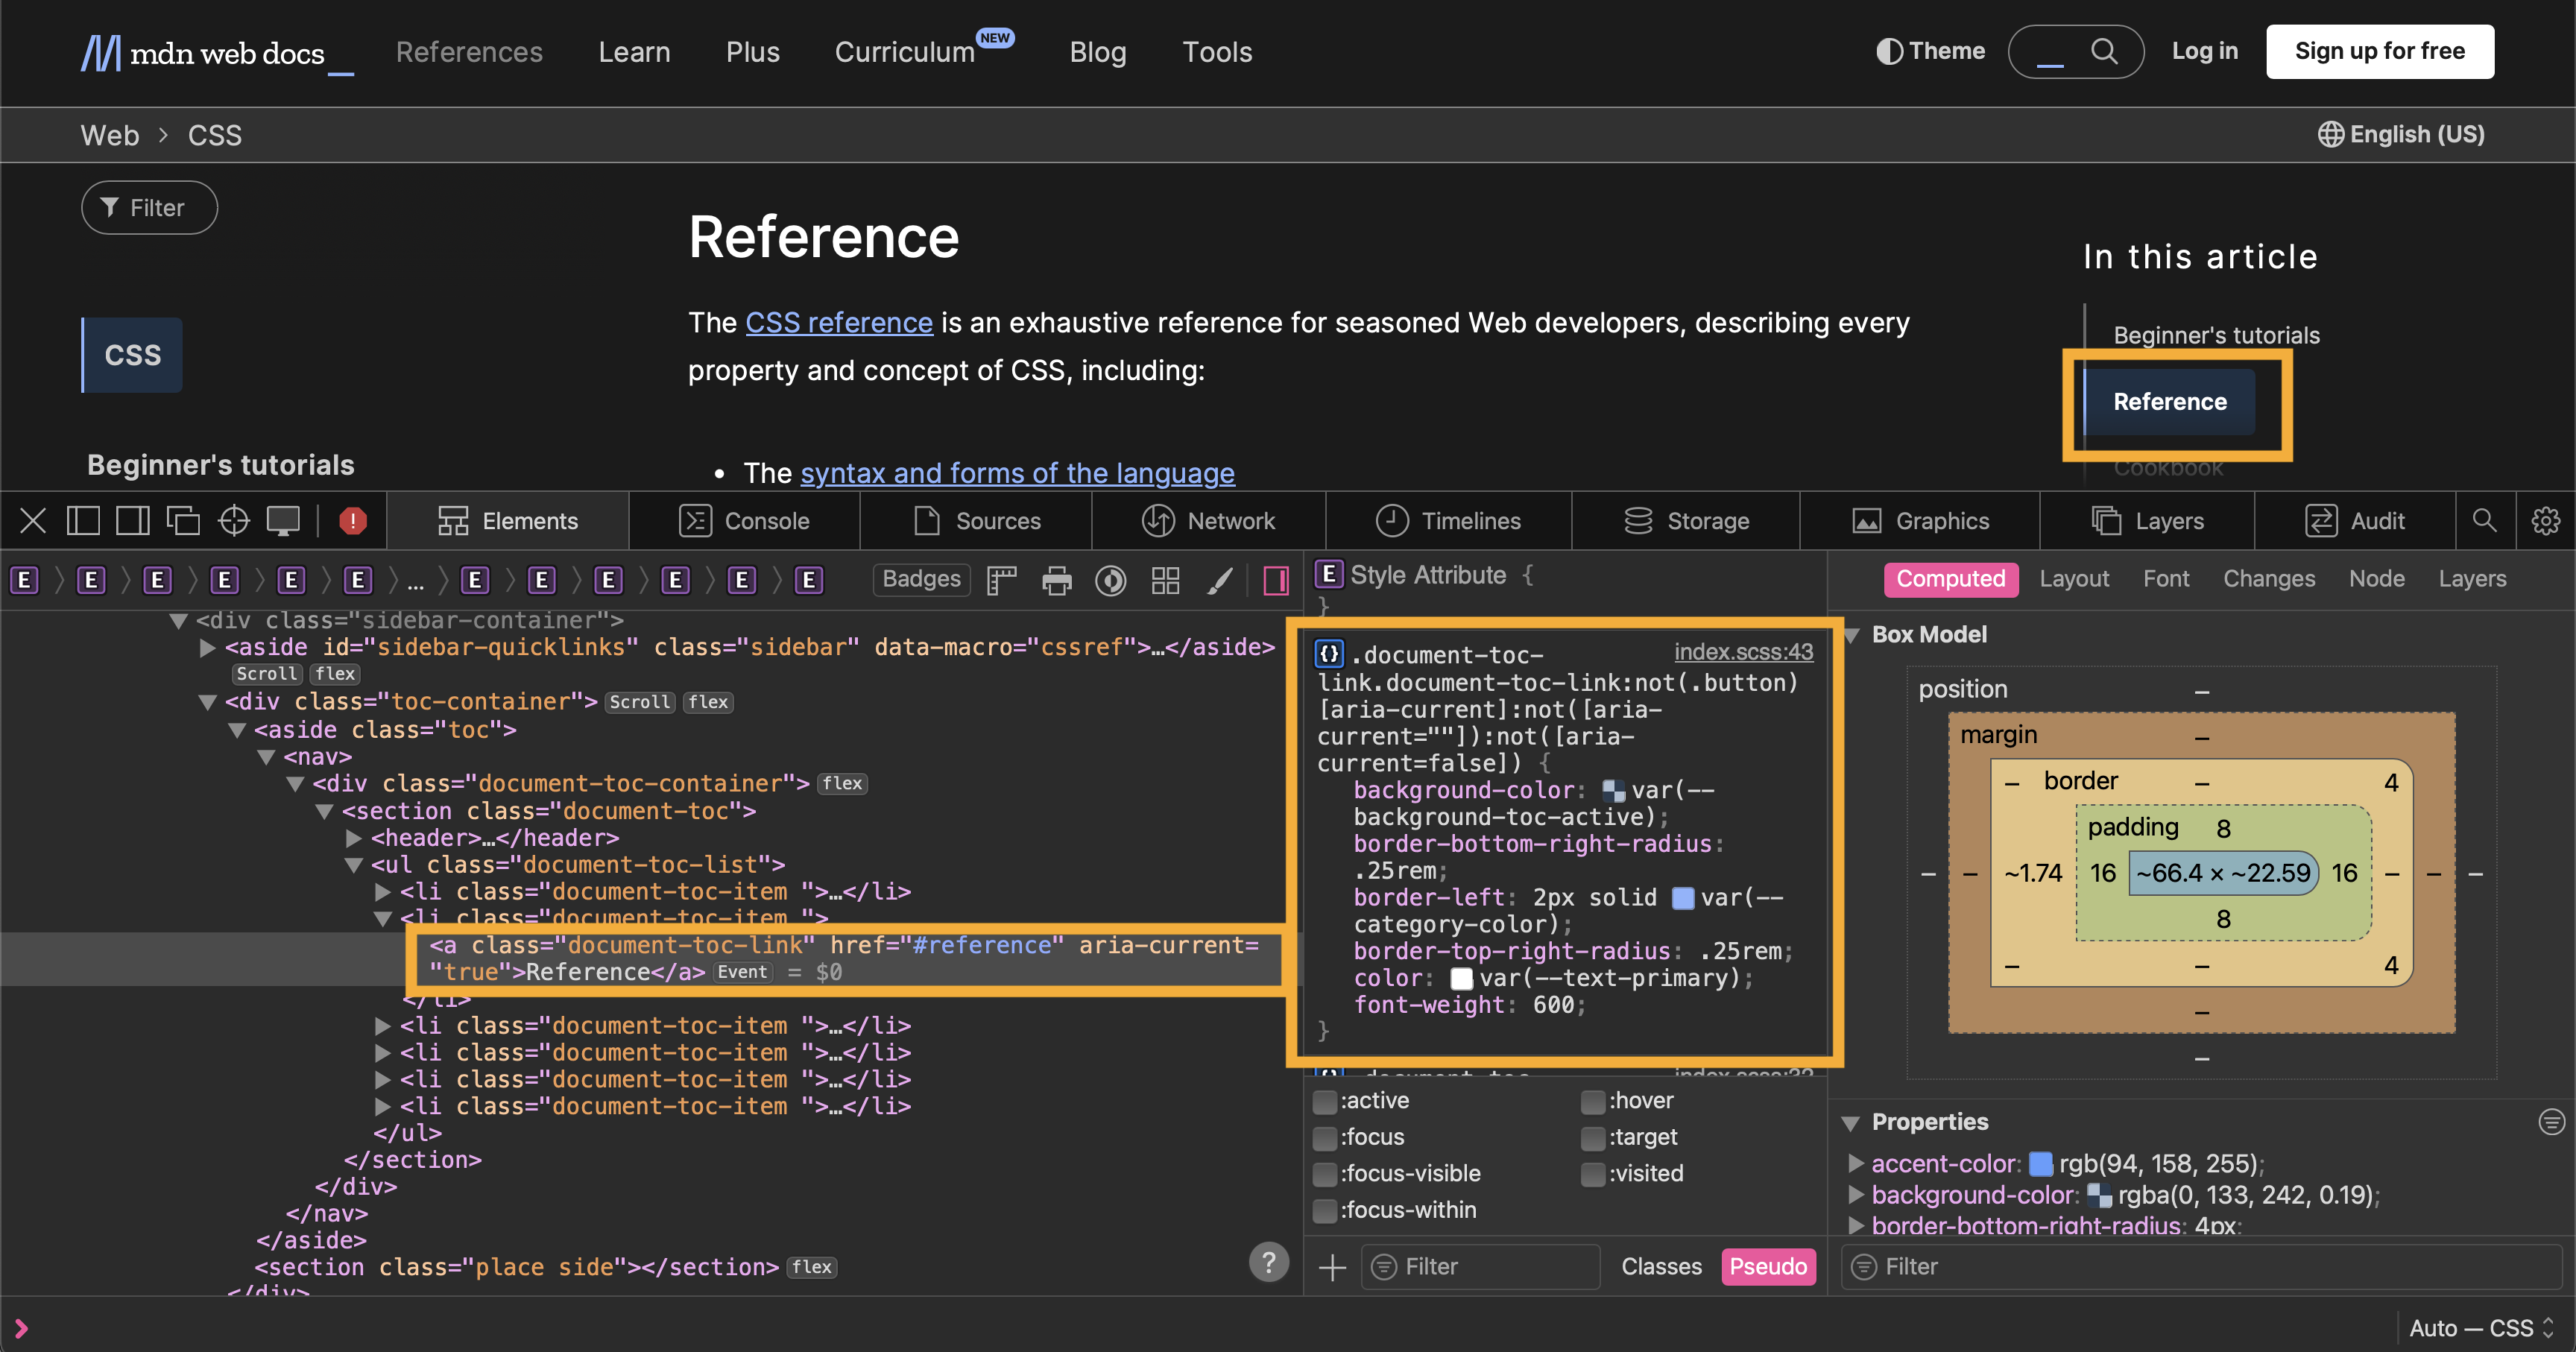This screenshot has width=2576, height=1352.
Task: Click the Badges button in Elements toolbar
Action: point(921,579)
